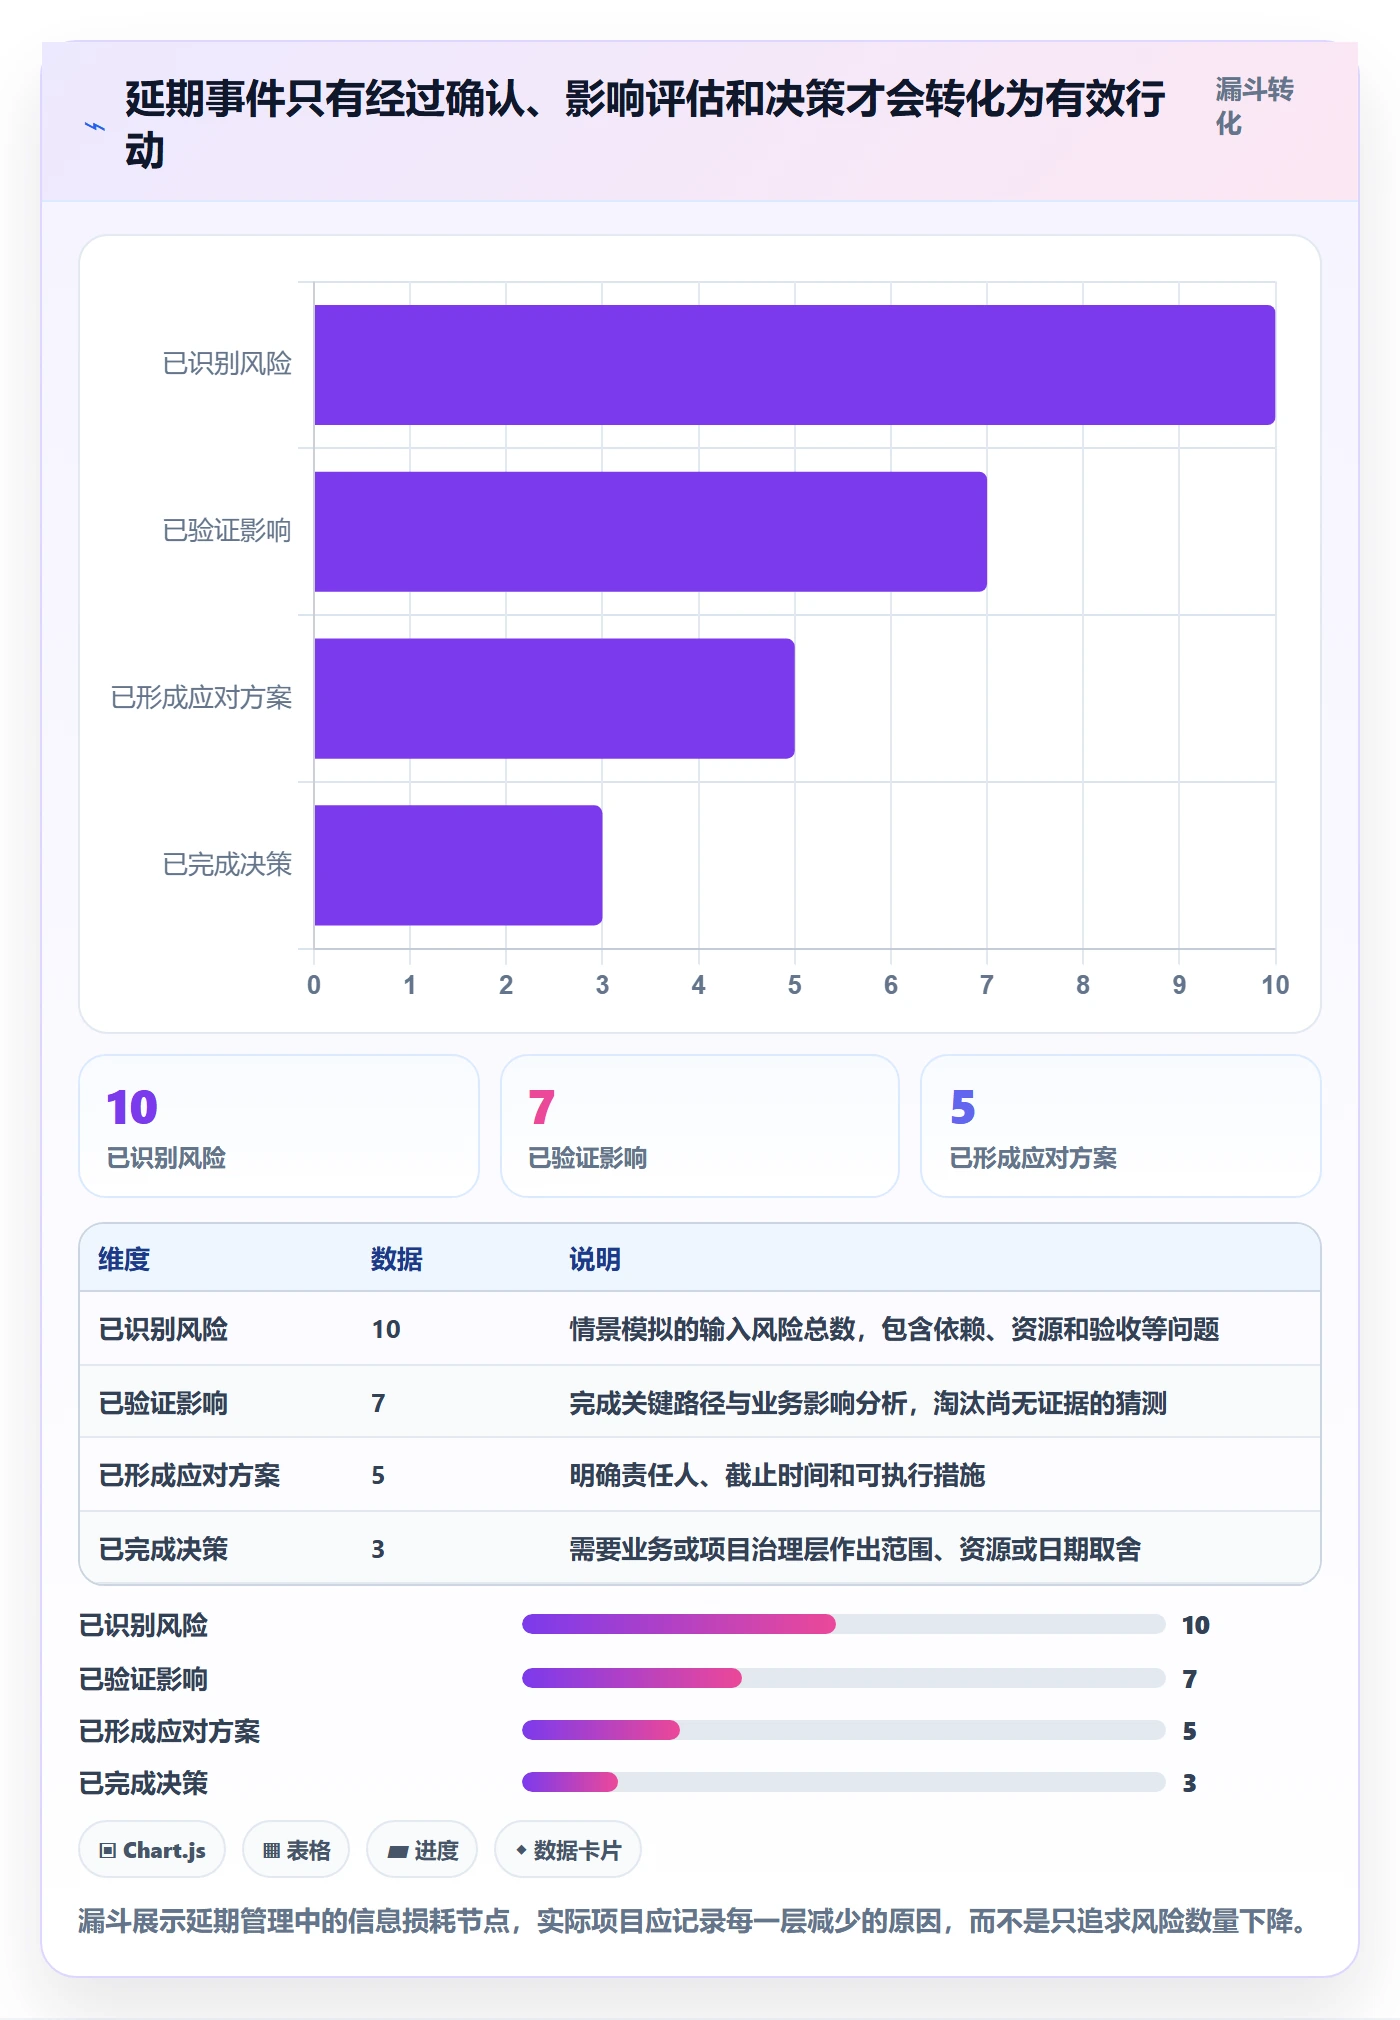Click the 漏斗转化 tag in the header
1400x2020 pixels.
click(x=1255, y=106)
